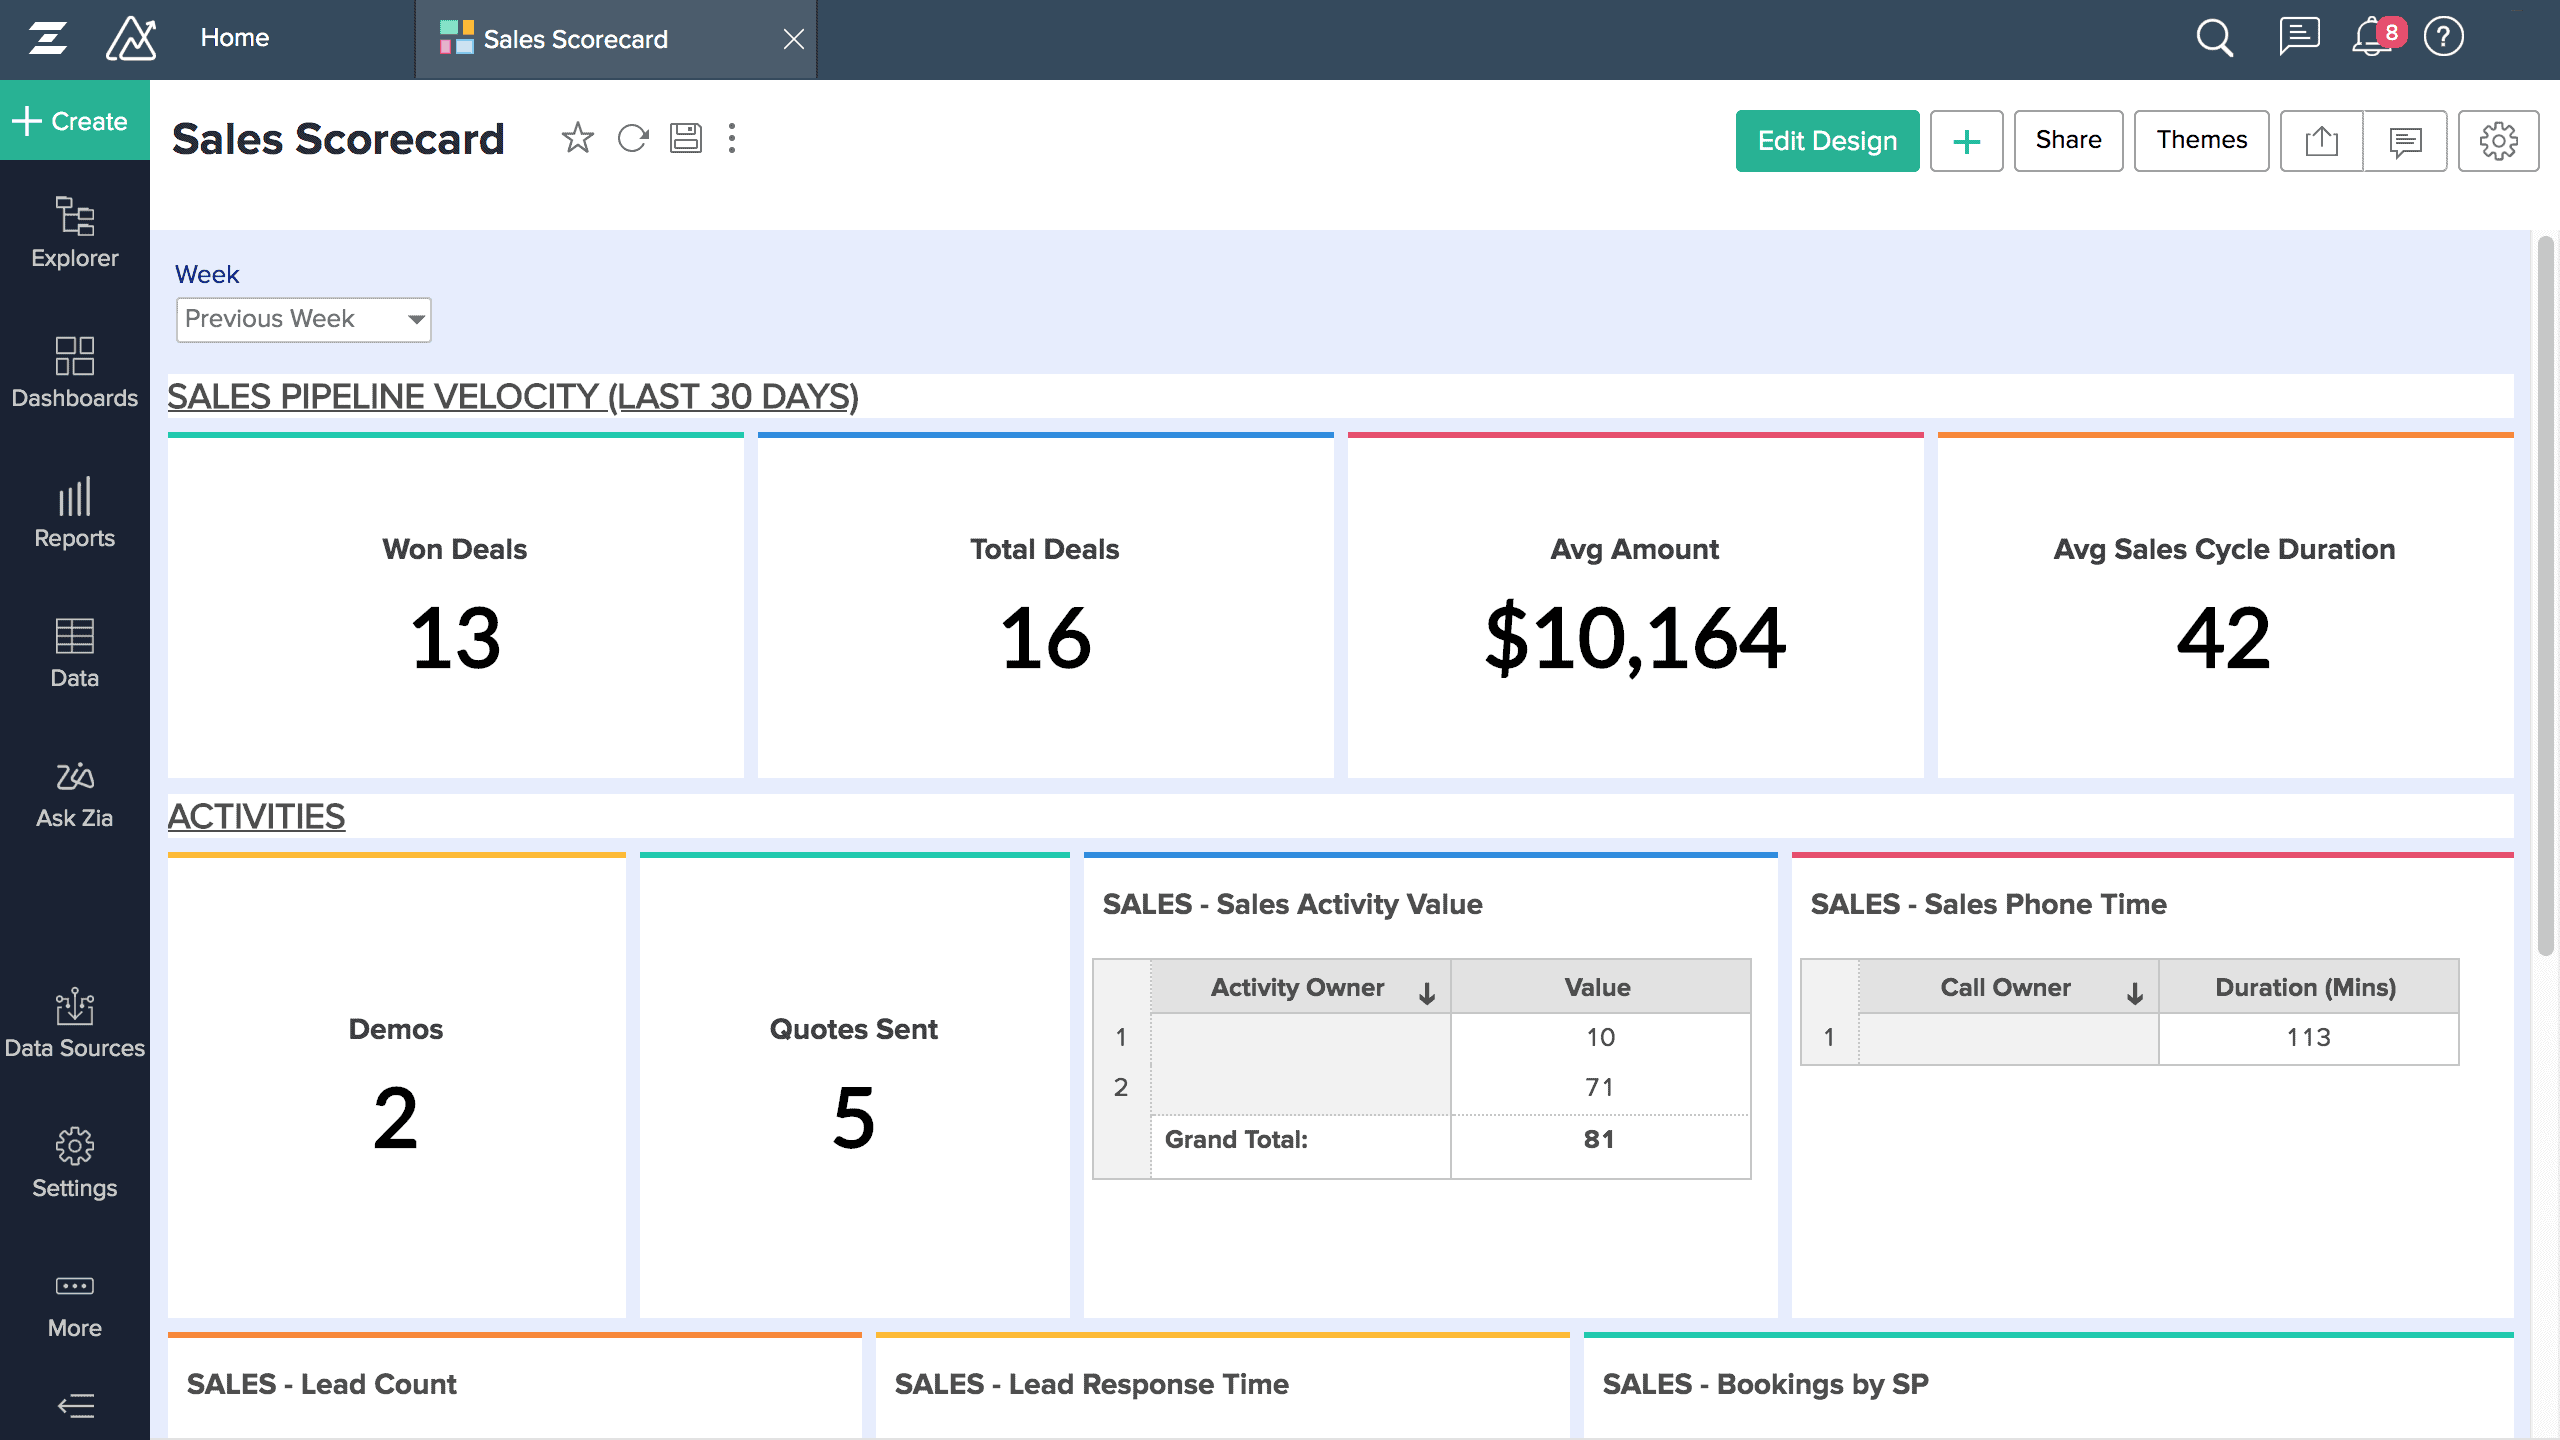Open the three-dot more options menu
The width and height of the screenshot is (2560, 1440).
click(x=732, y=138)
